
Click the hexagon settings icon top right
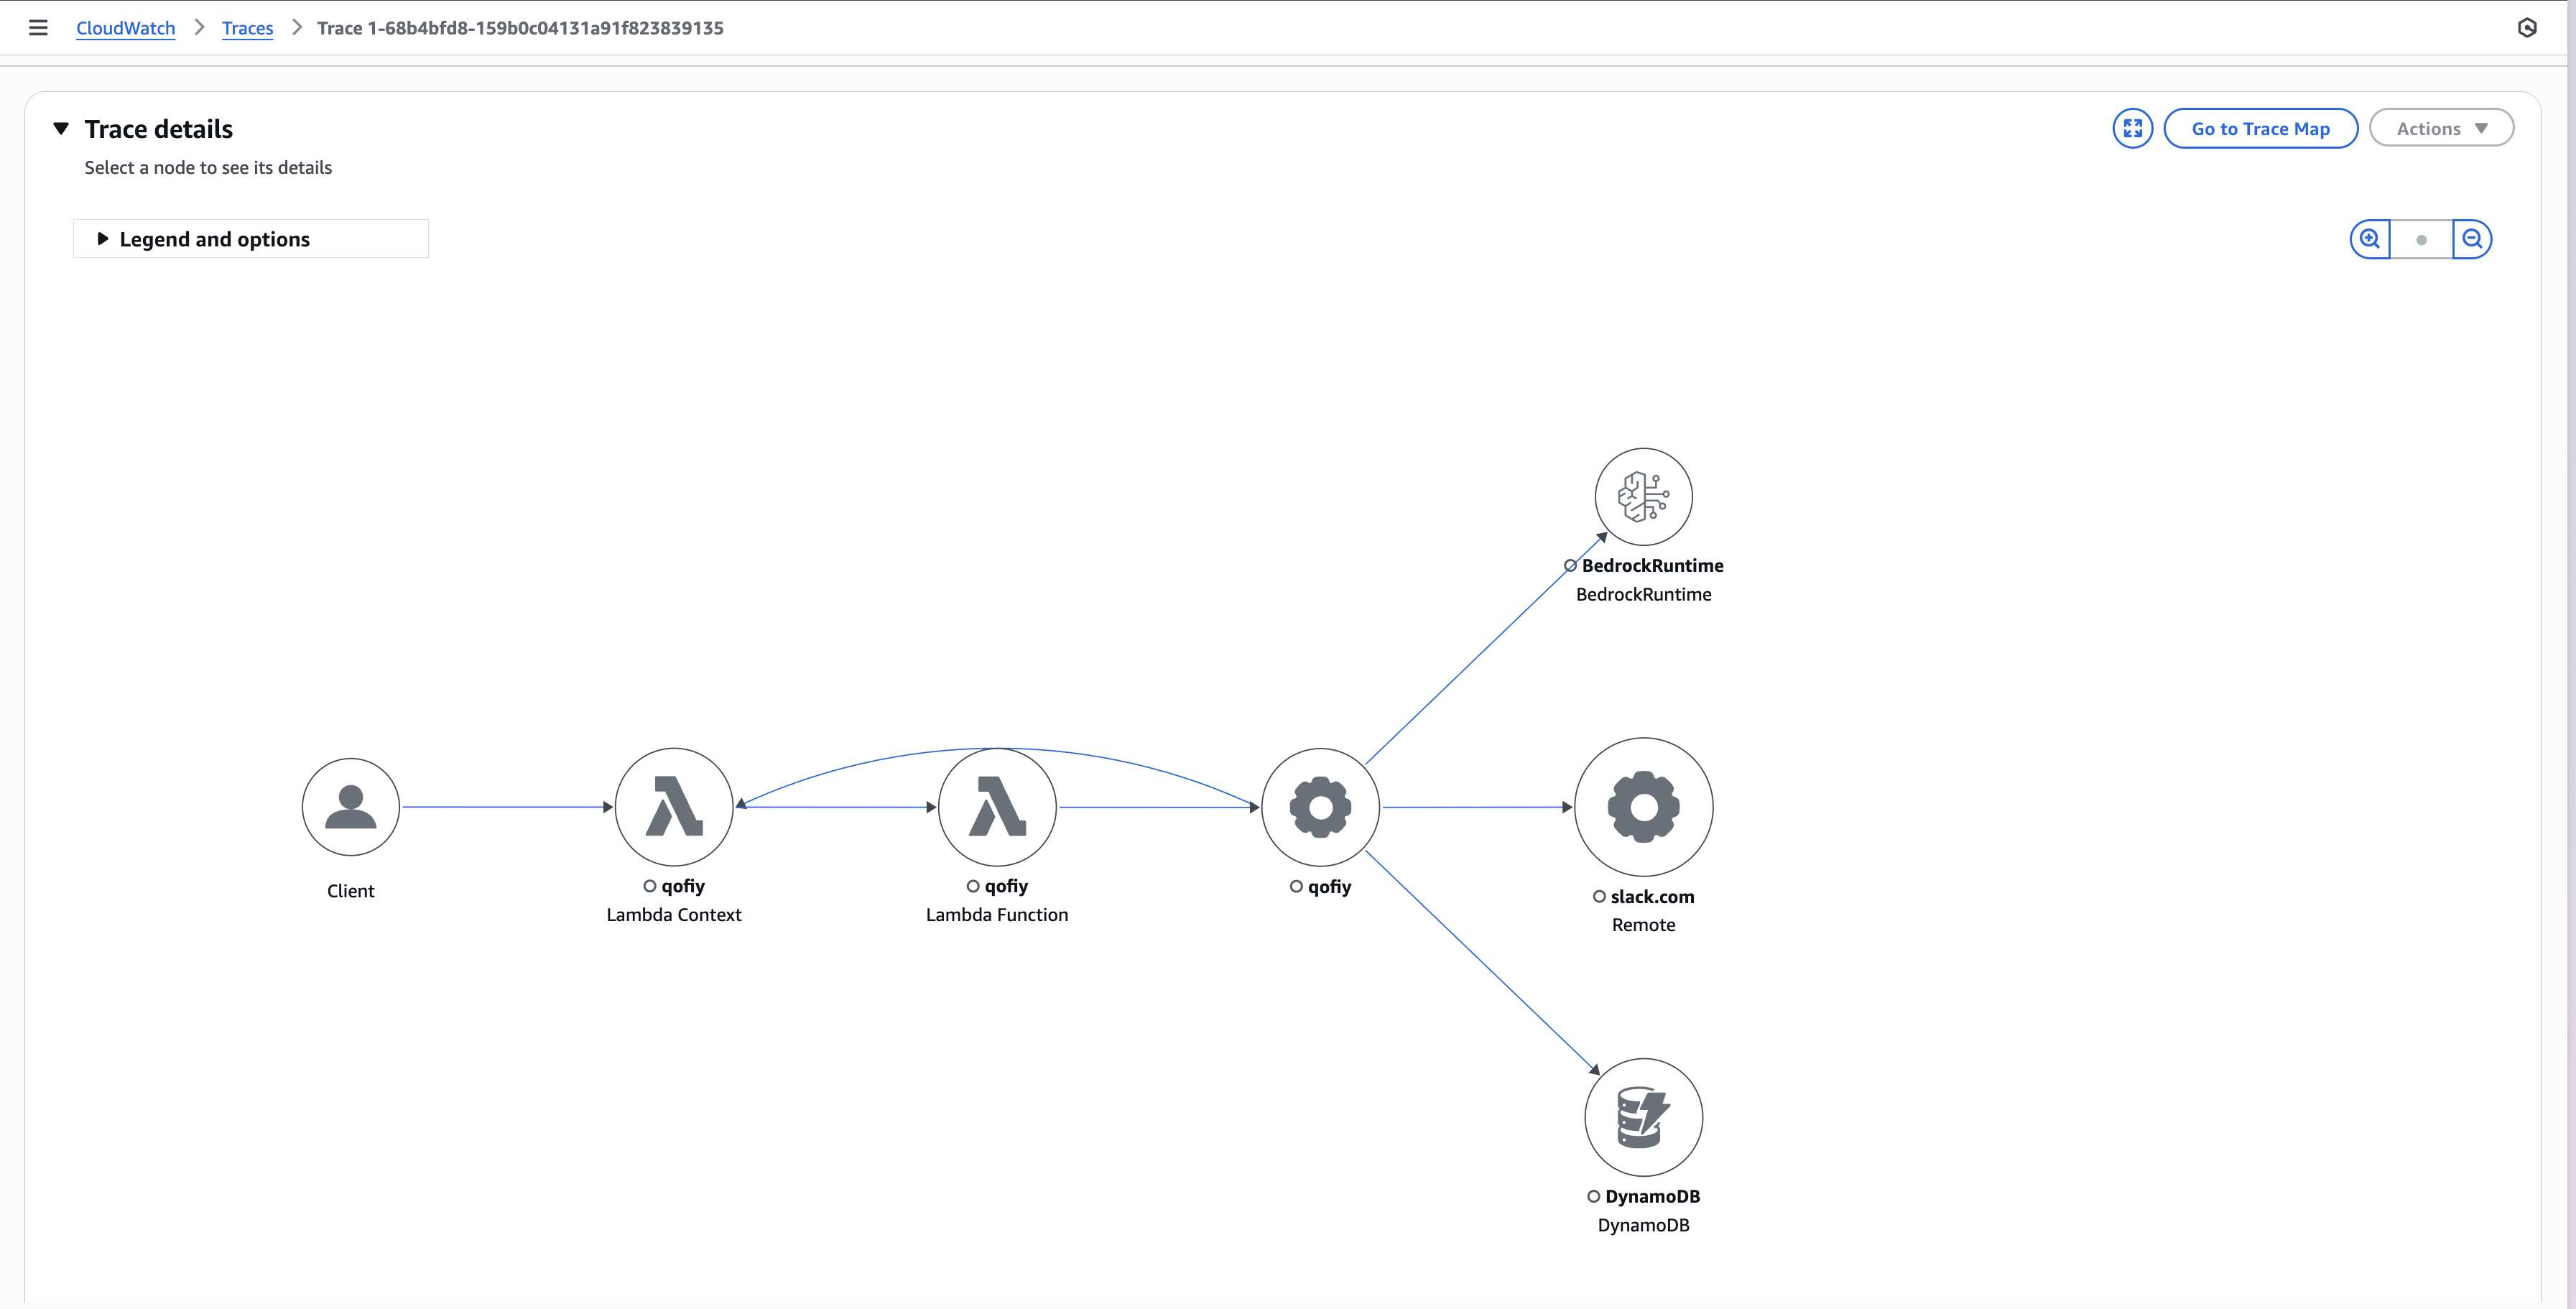point(2527,28)
